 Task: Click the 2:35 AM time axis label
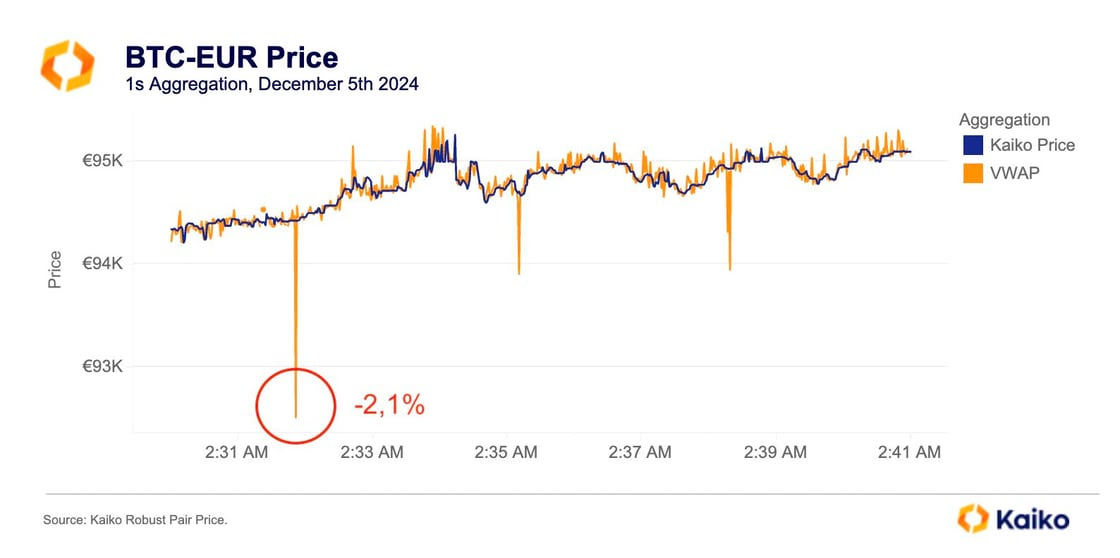click(x=506, y=452)
